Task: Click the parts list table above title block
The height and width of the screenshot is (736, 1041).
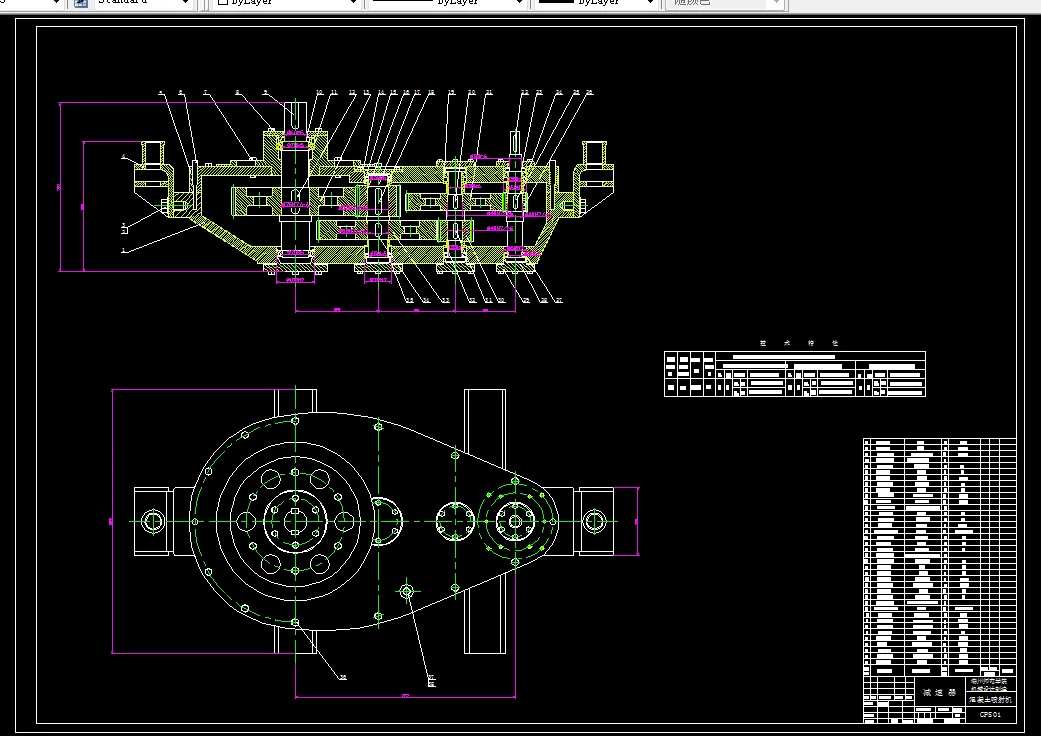Action: tap(939, 557)
